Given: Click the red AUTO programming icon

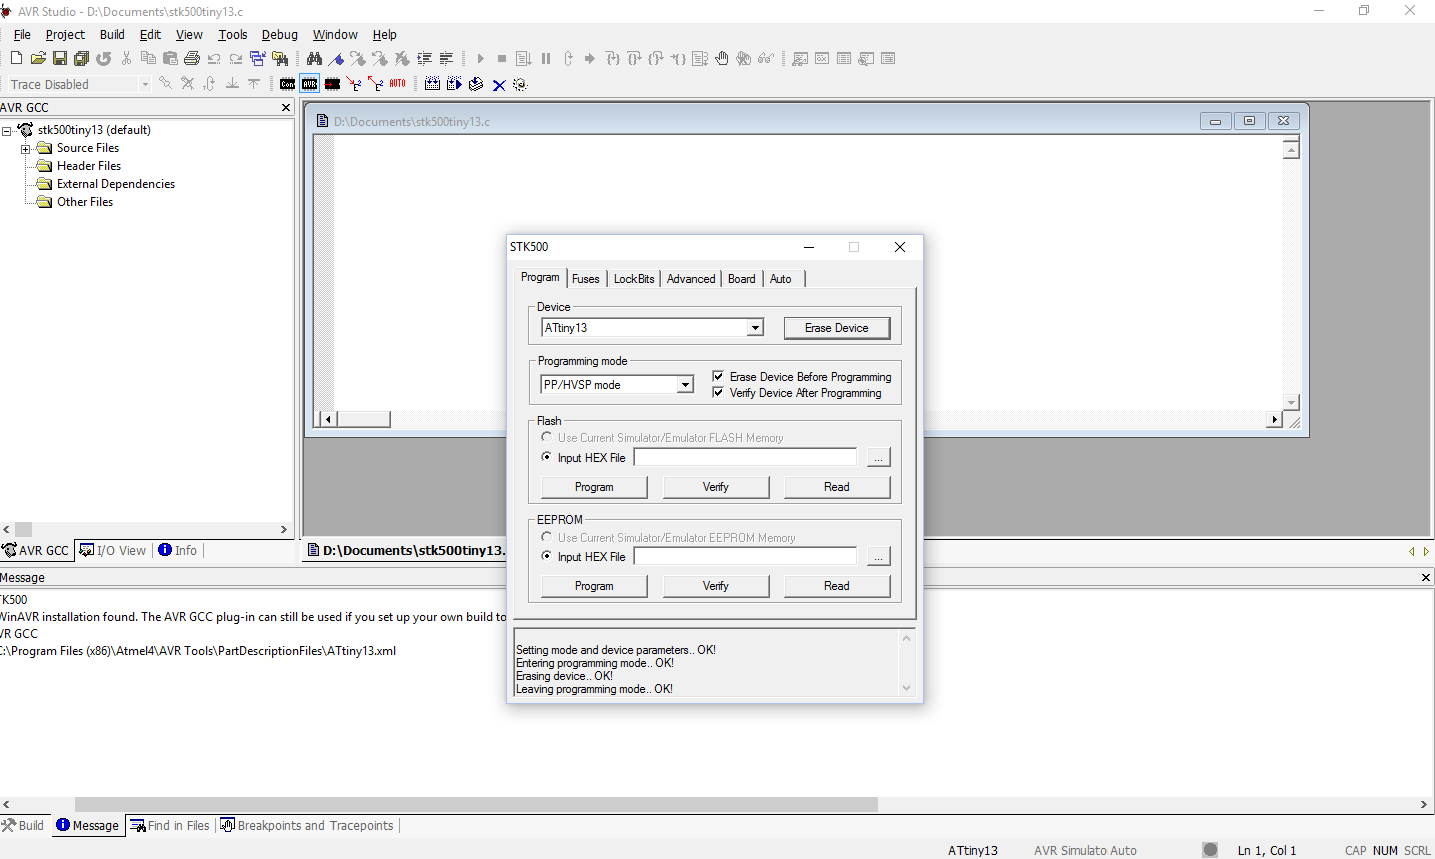Looking at the screenshot, I should [398, 84].
